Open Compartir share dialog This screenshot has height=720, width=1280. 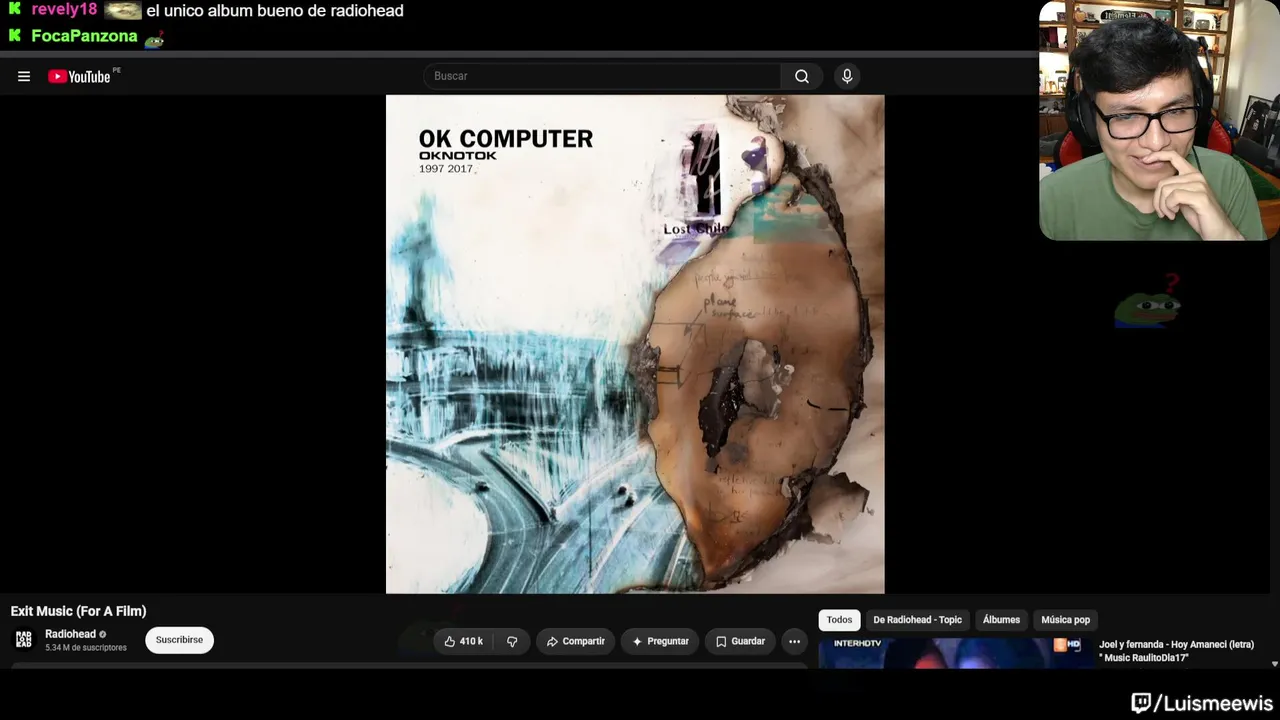[x=575, y=641]
